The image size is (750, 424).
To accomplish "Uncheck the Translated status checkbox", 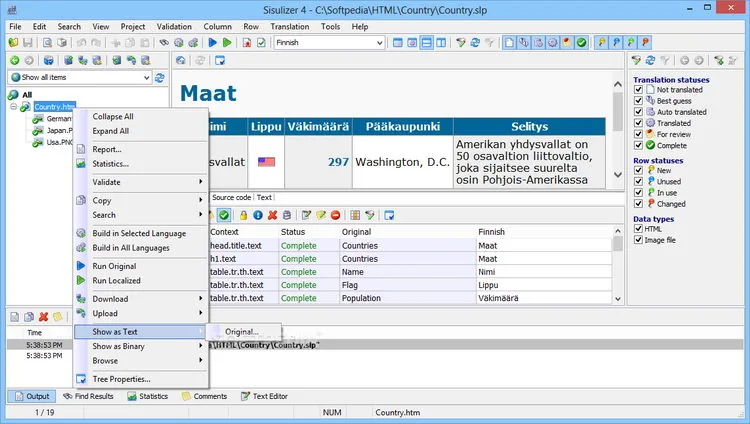I will point(638,123).
